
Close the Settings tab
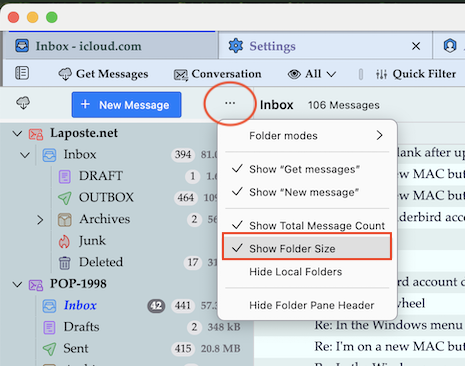coord(416,46)
